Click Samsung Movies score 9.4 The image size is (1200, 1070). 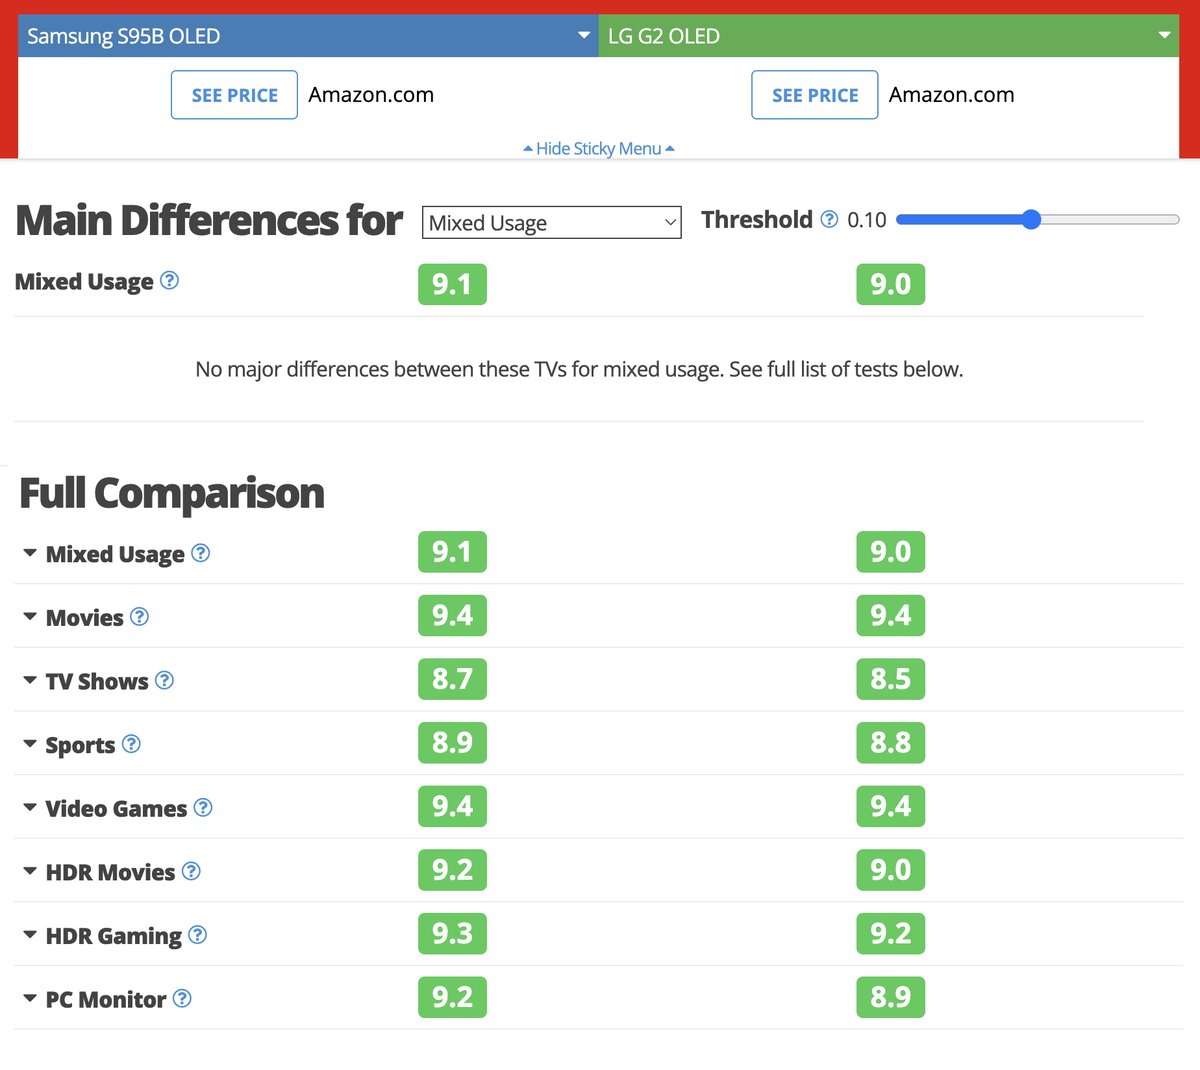click(x=452, y=615)
